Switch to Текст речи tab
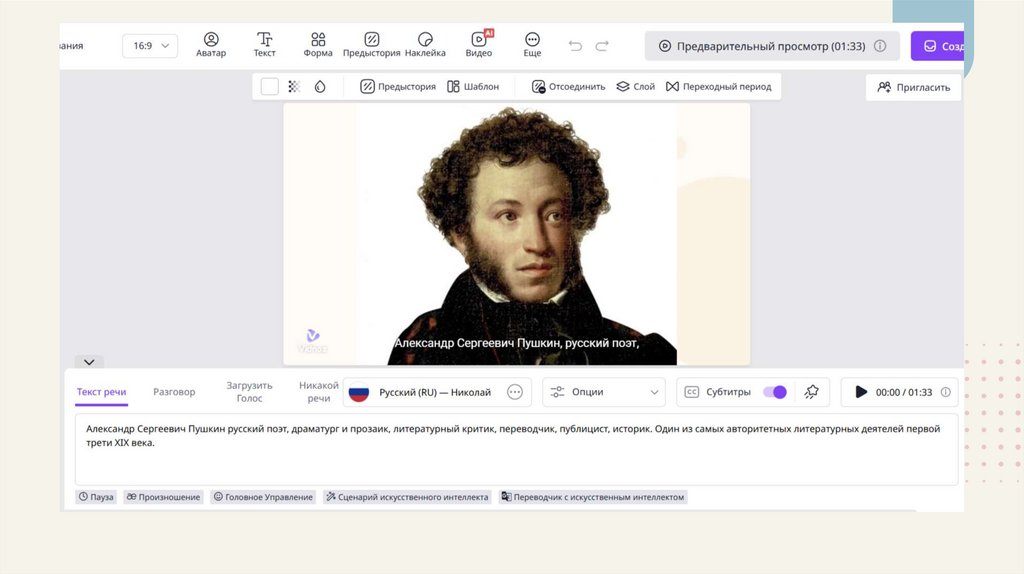The image size is (1024, 574). pos(101,392)
